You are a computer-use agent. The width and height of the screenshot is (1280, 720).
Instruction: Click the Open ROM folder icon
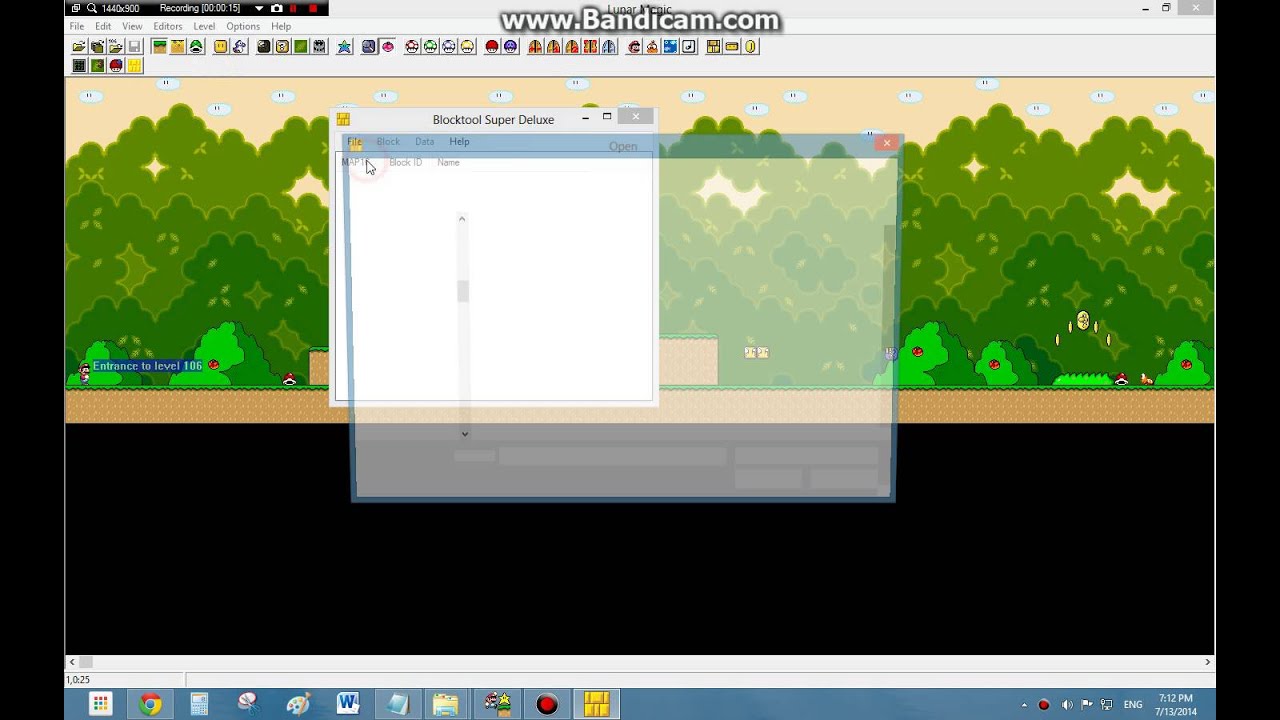tap(79, 46)
